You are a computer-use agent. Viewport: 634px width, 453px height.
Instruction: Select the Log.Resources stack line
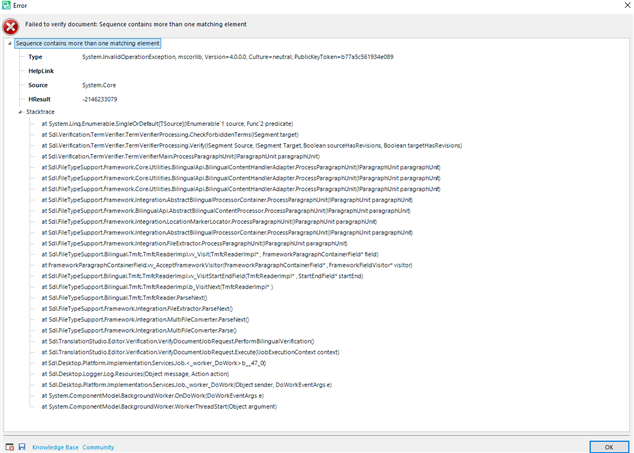click(135, 374)
